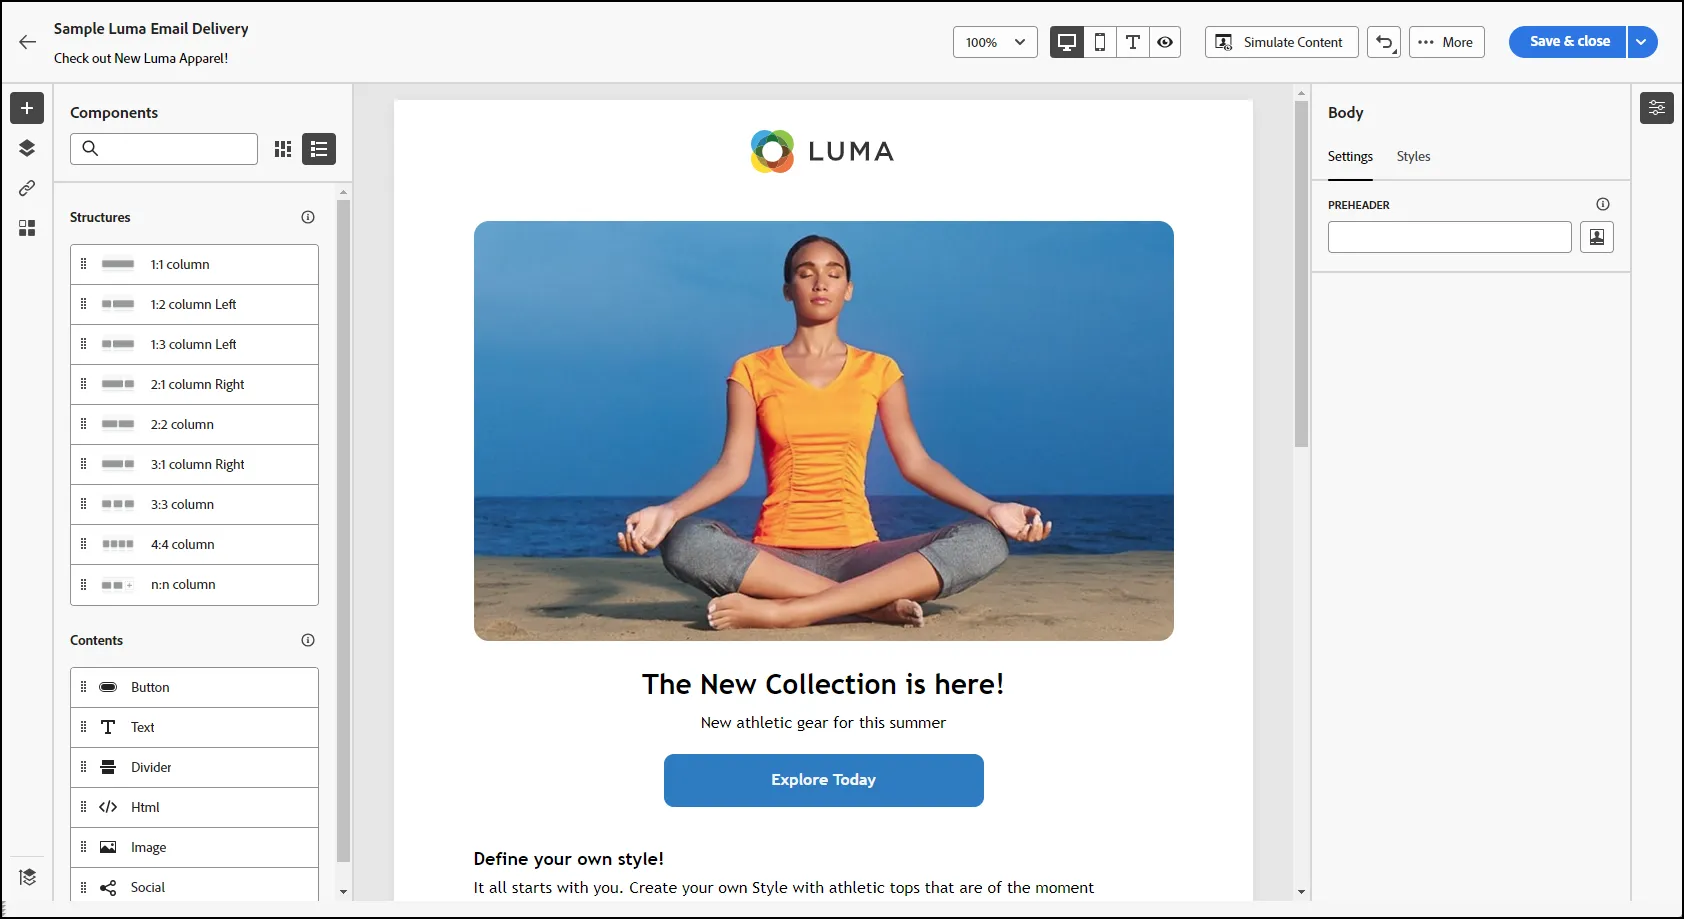
Task: Open the More menu
Action: click(1446, 42)
